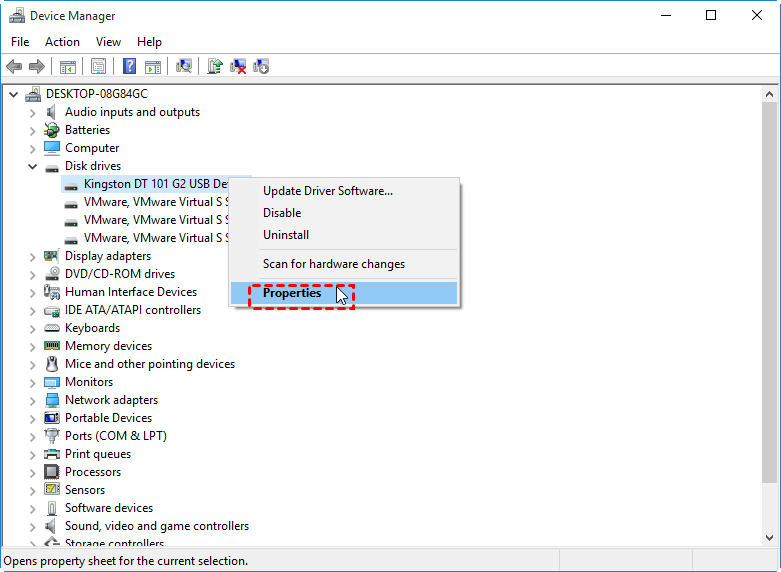Click the Disable device toolbar icon
The width and height of the screenshot is (781, 572).
click(x=261, y=66)
